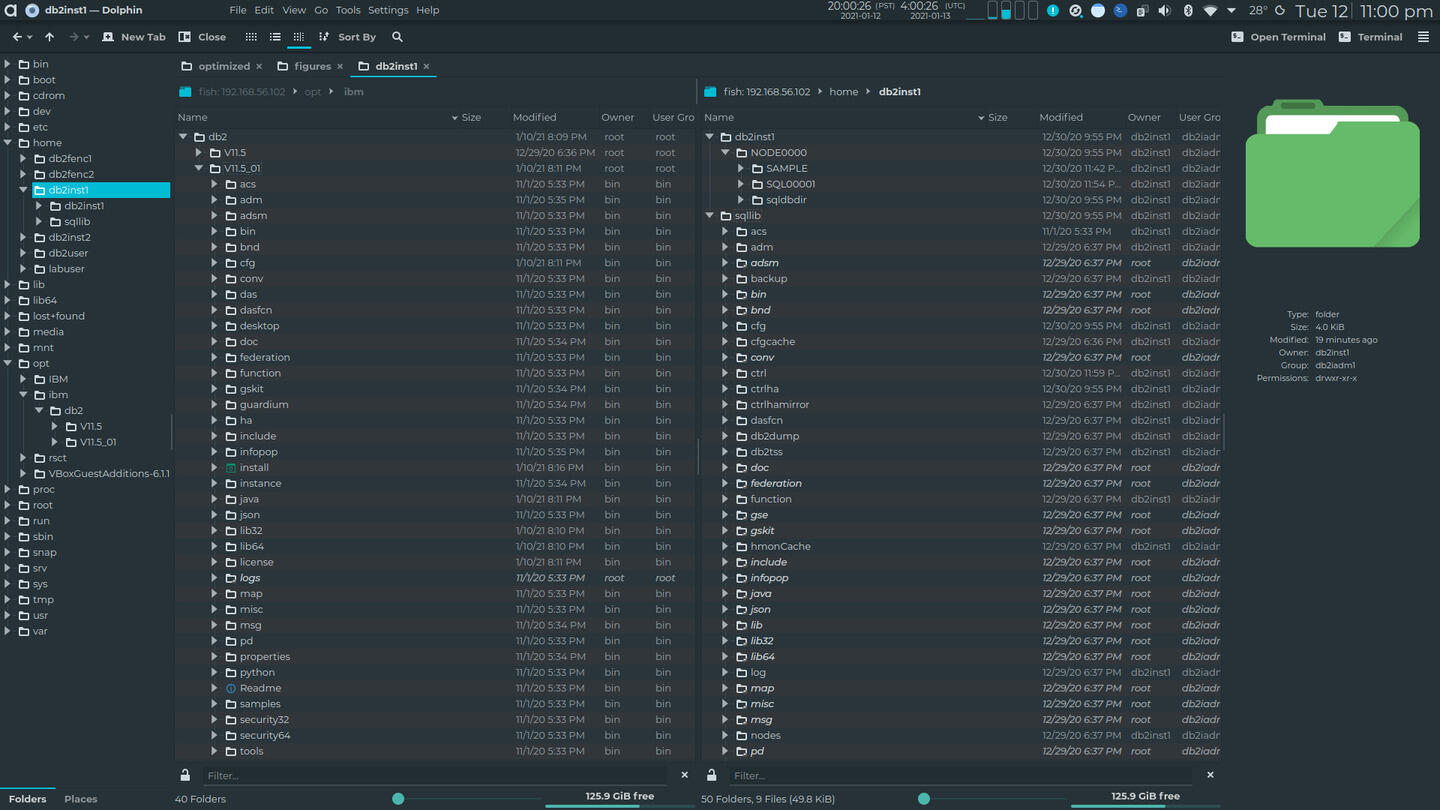1440x810 pixels.
Task: Close the left pane filter bar
Action: coord(684,775)
